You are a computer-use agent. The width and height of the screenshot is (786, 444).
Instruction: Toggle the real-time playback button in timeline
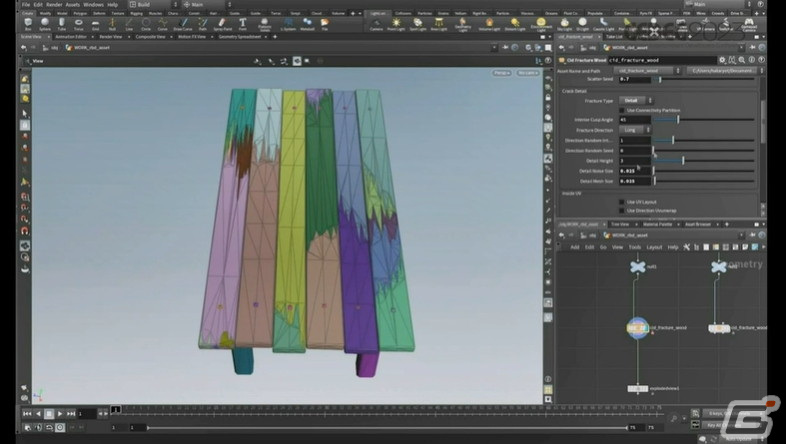(x=60, y=427)
